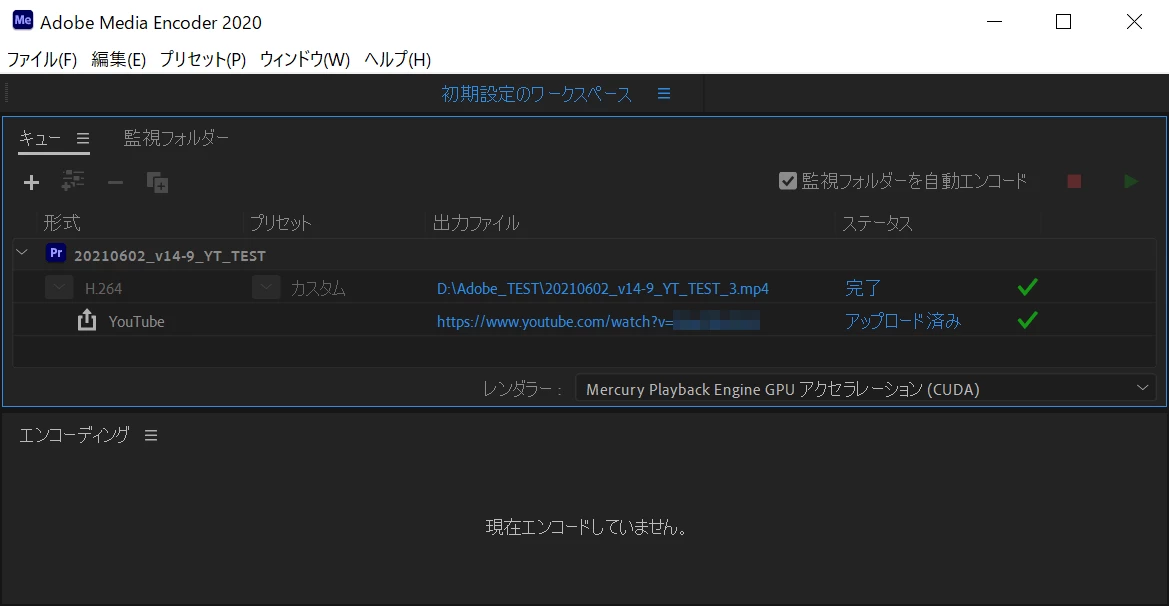Click the H.264 format text
Screen dimensions: 1169x606
tap(104, 288)
